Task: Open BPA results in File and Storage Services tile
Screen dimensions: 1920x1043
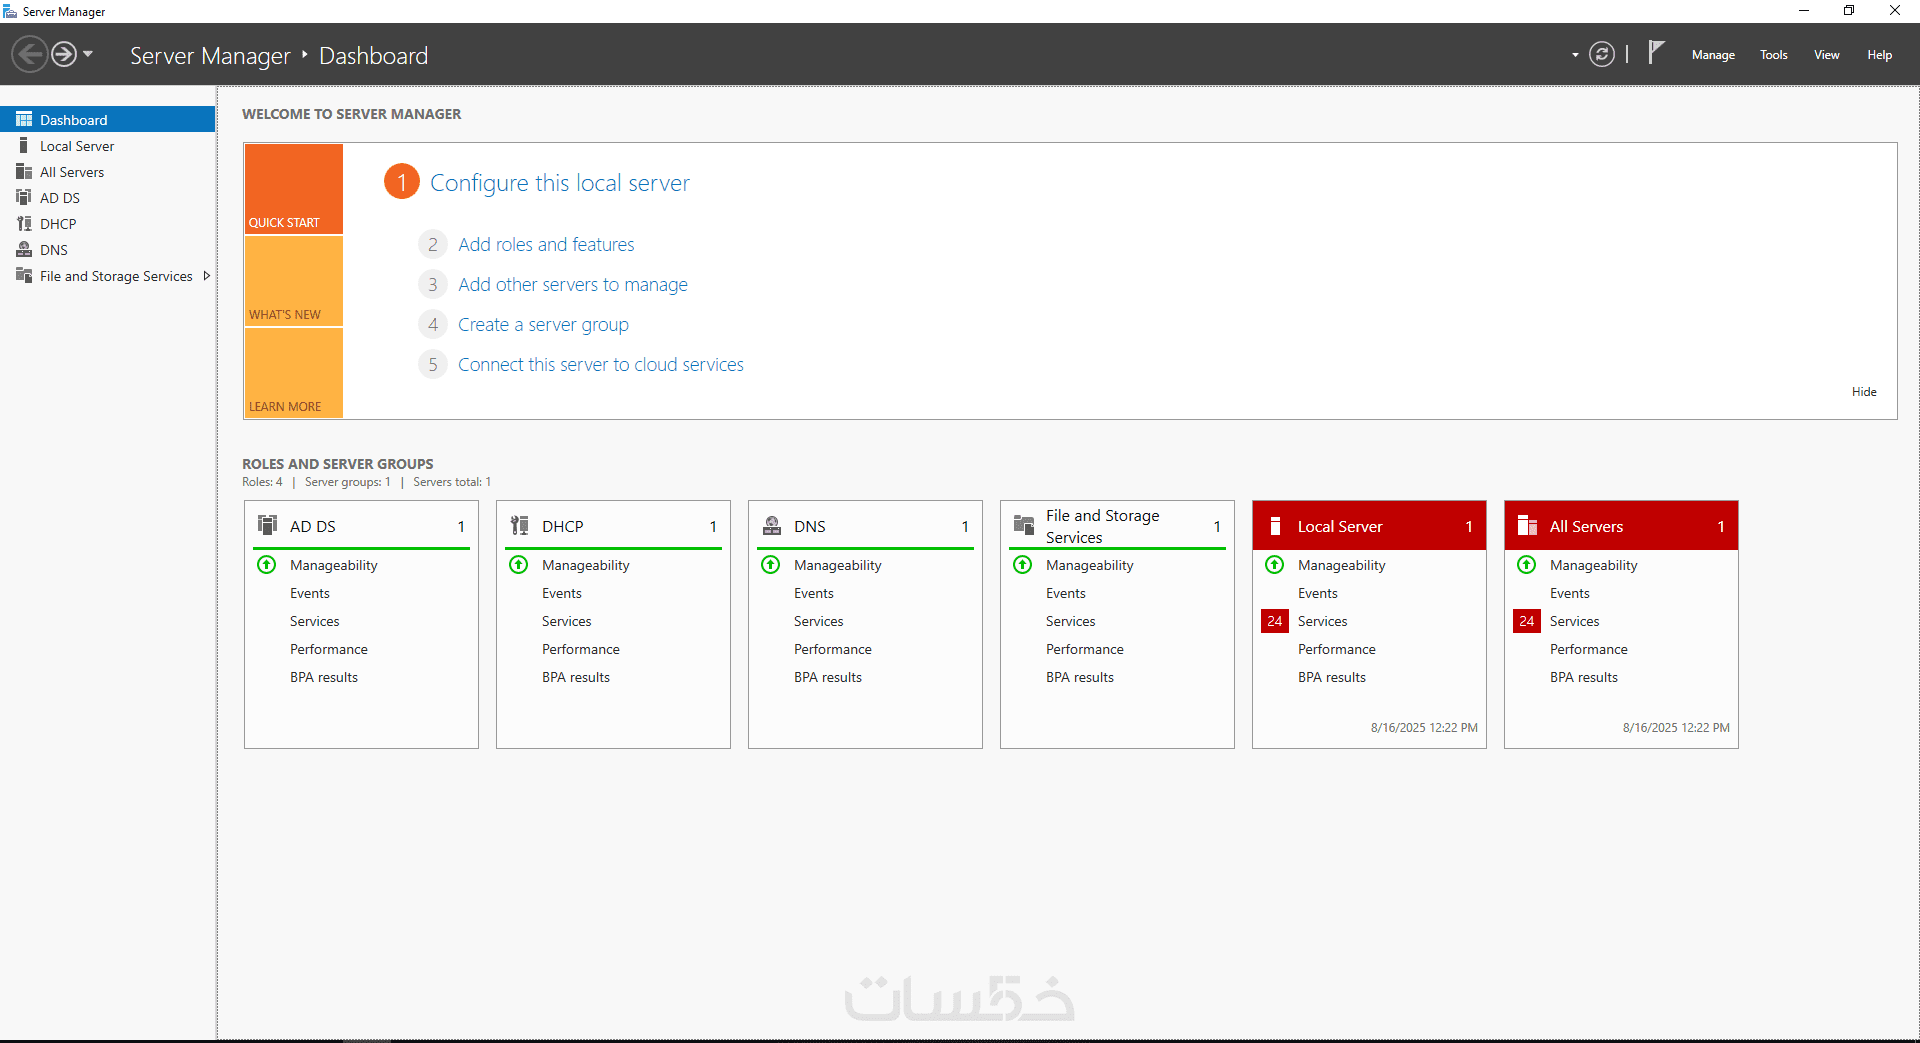Action: click(1080, 677)
